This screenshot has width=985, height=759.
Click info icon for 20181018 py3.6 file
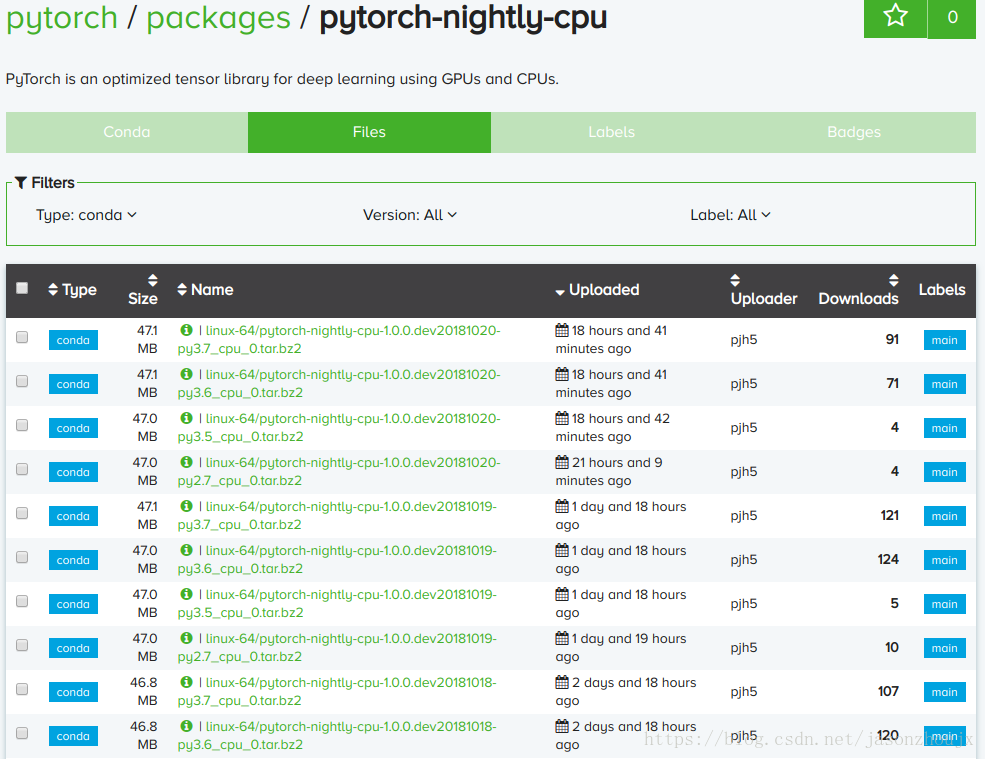point(186,726)
